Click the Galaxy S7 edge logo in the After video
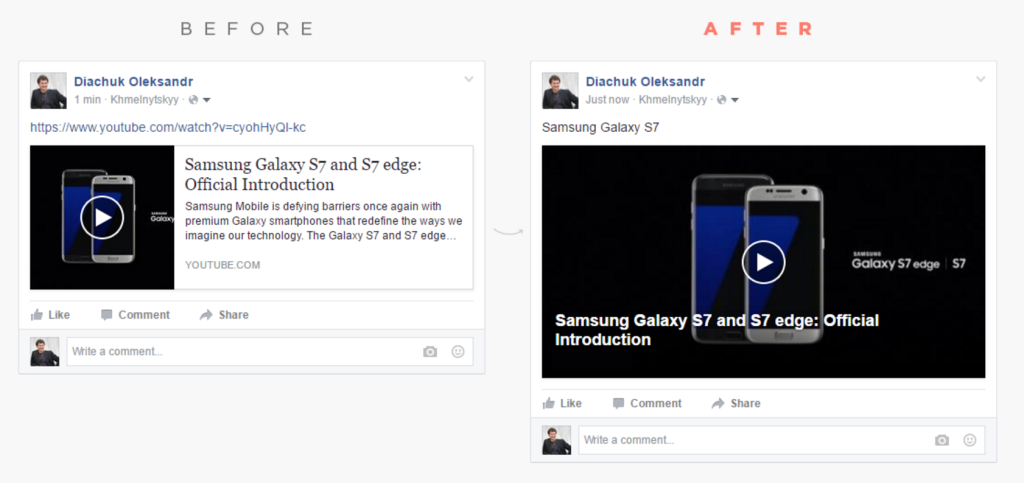 [x=908, y=261]
